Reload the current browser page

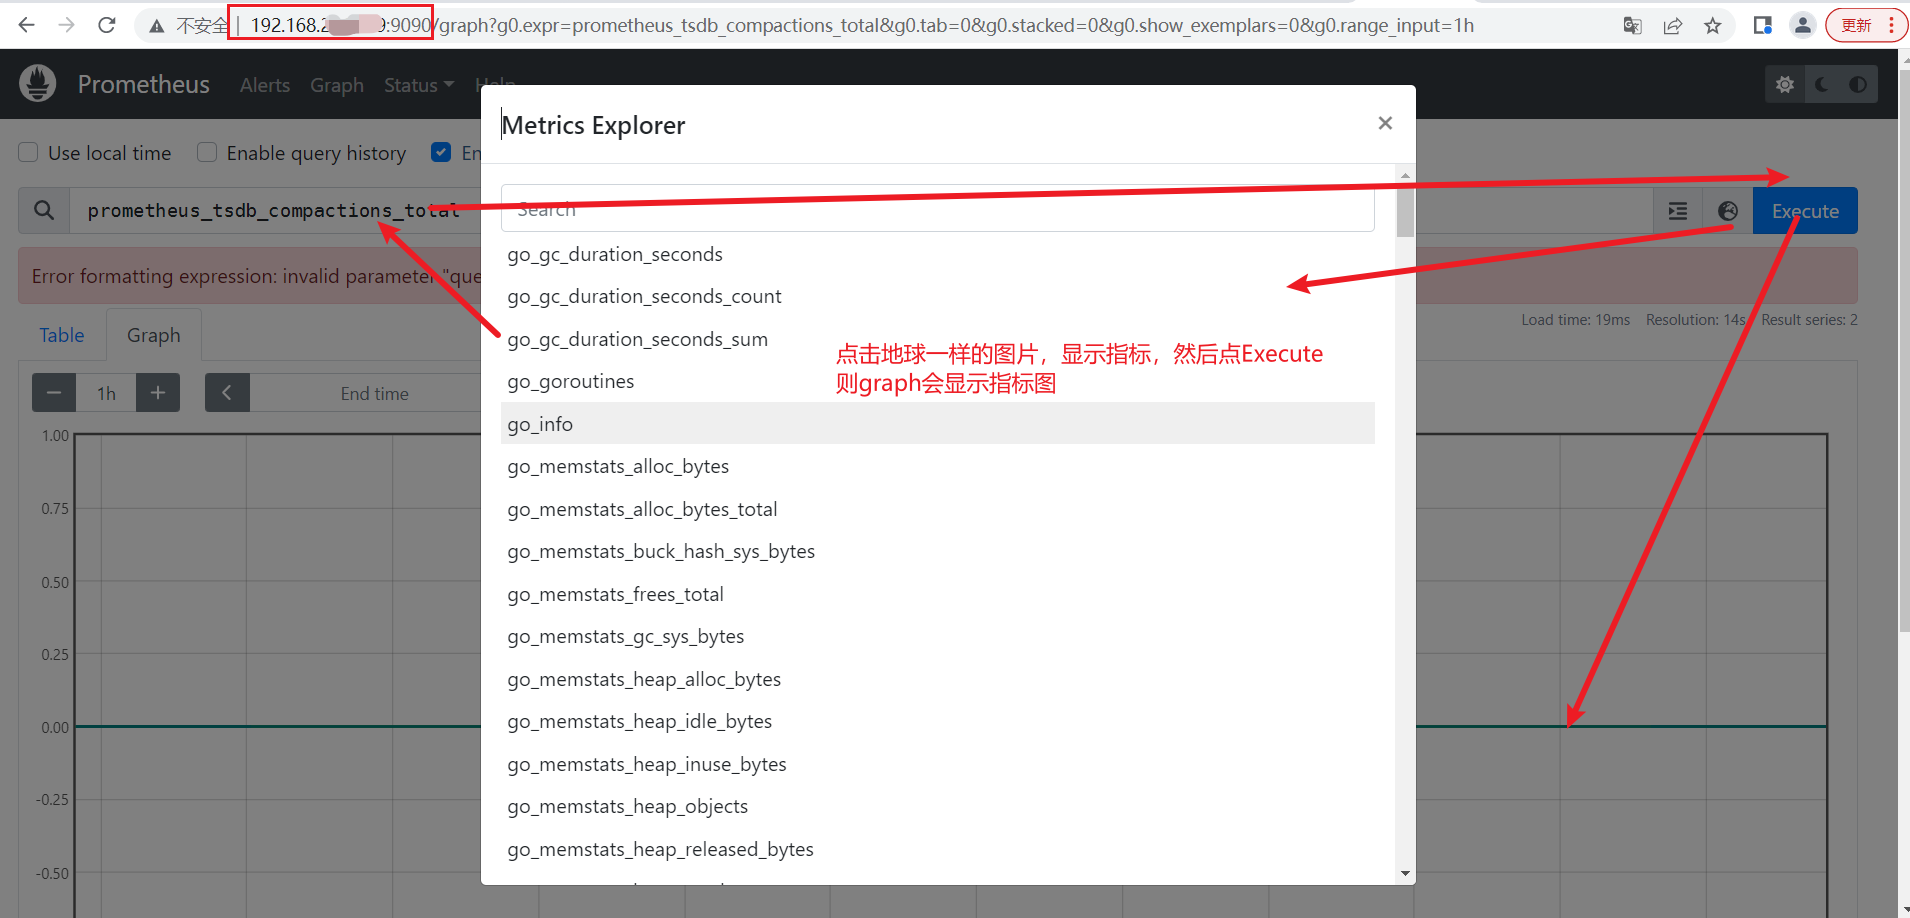(x=107, y=25)
